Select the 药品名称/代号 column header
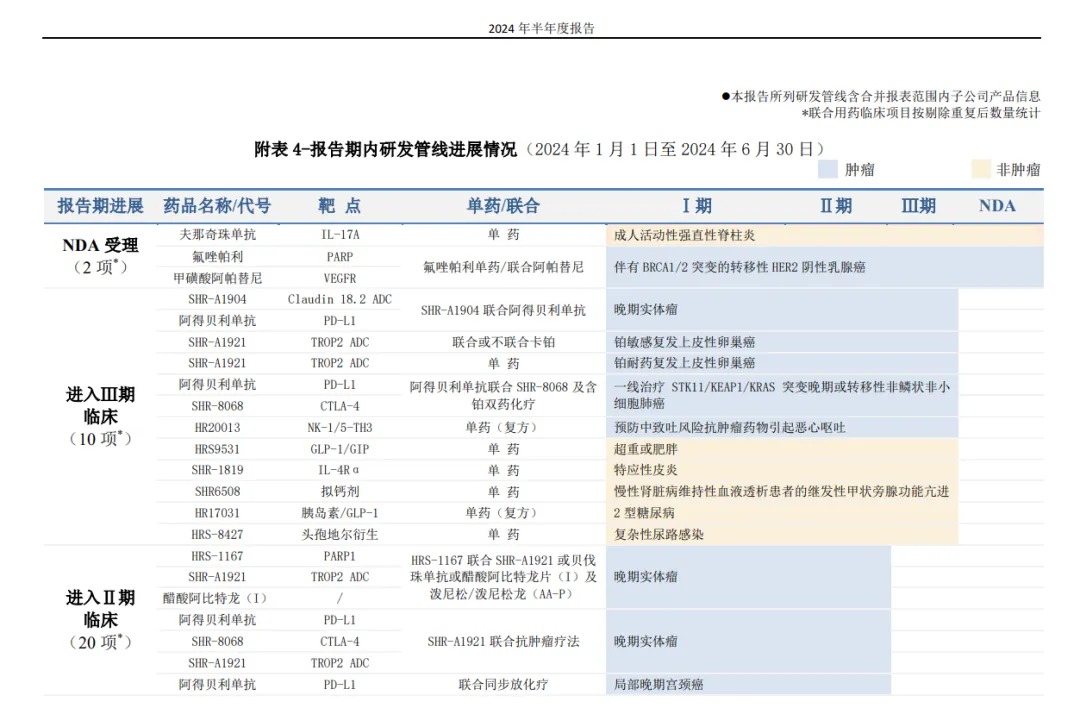1080x708 pixels. tap(217, 206)
